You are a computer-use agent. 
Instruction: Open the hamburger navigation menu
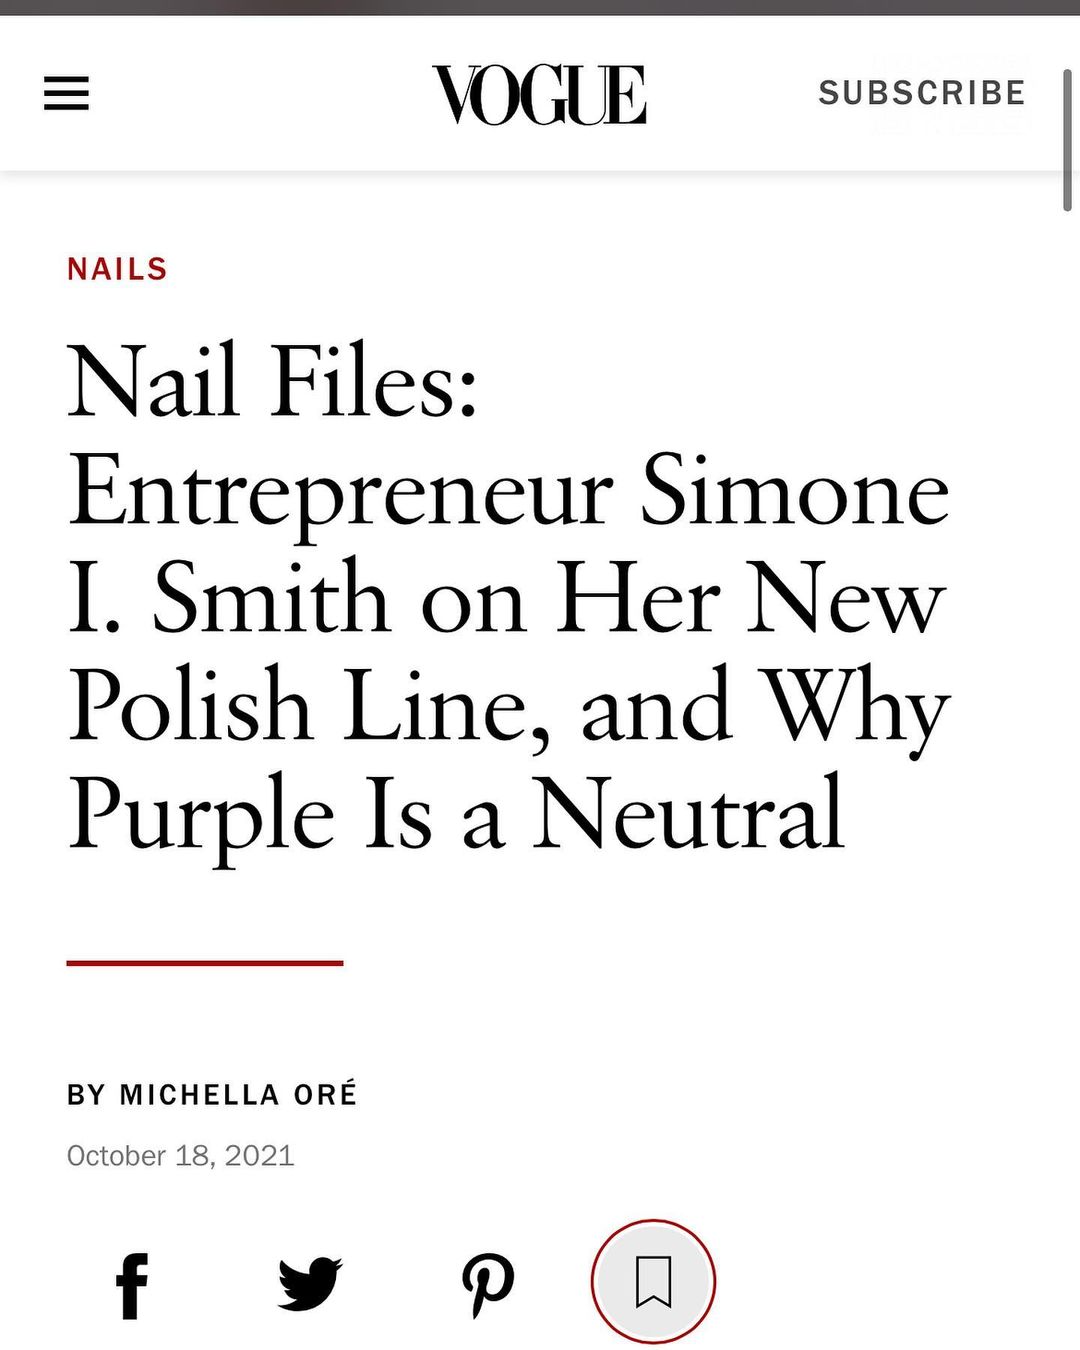66,94
